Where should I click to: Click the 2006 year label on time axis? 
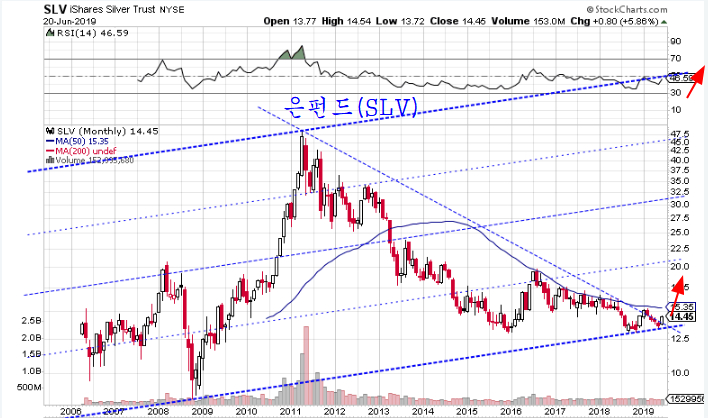point(70,412)
